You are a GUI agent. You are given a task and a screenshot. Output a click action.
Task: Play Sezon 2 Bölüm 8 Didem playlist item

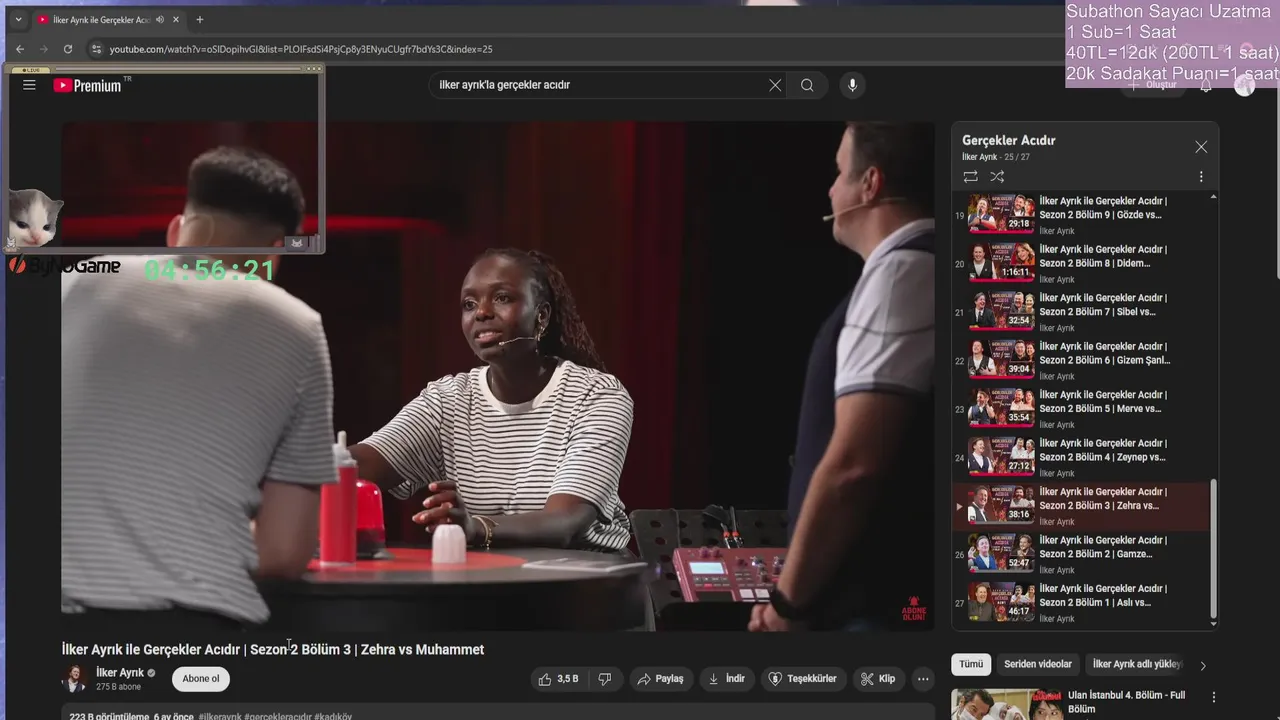[x=1082, y=264]
